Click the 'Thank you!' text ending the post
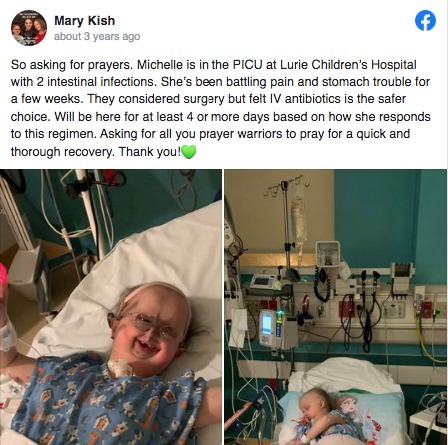Screen dimensions: 448x445 [x=150, y=152]
